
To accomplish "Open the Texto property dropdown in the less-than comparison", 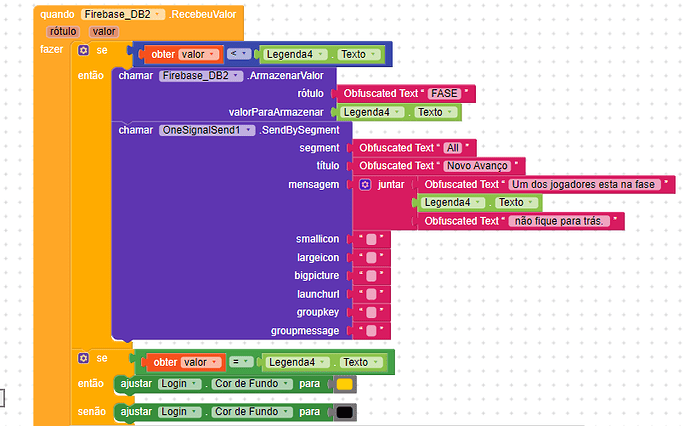I will [x=359, y=55].
